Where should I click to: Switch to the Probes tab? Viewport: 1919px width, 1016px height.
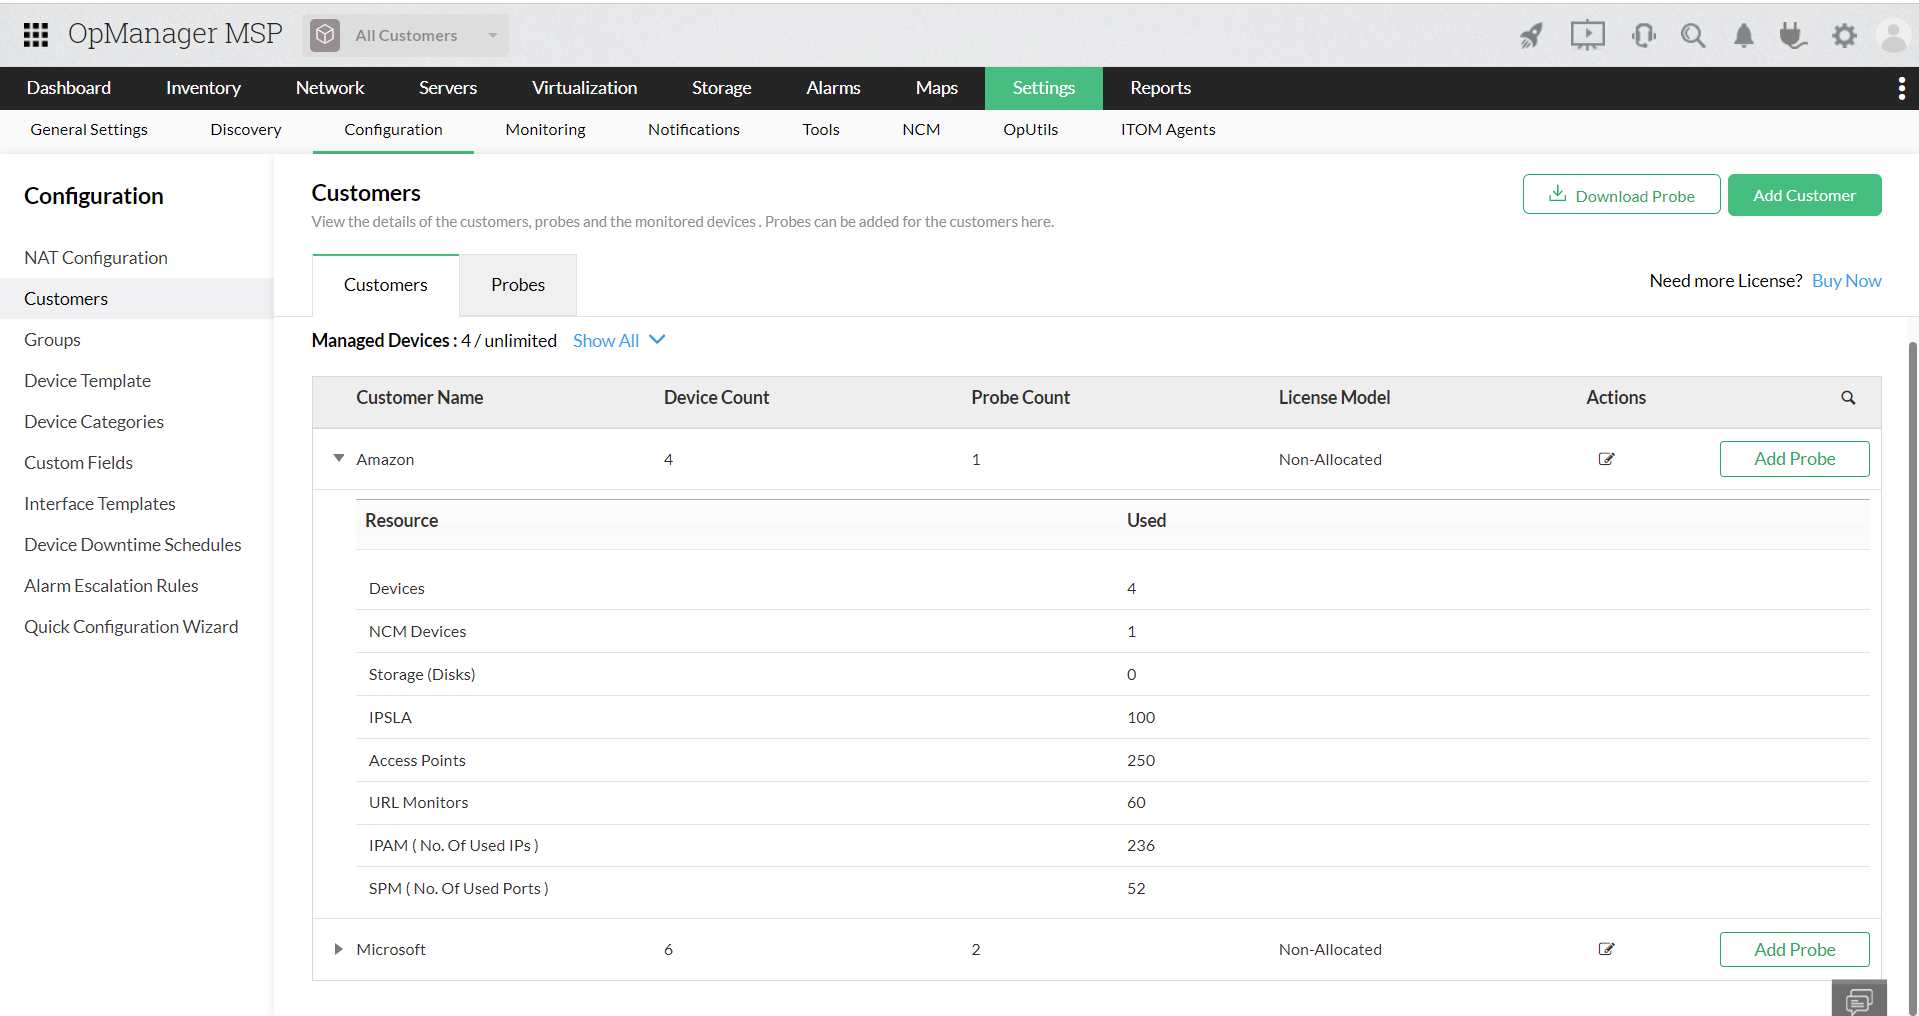pos(518,285)
